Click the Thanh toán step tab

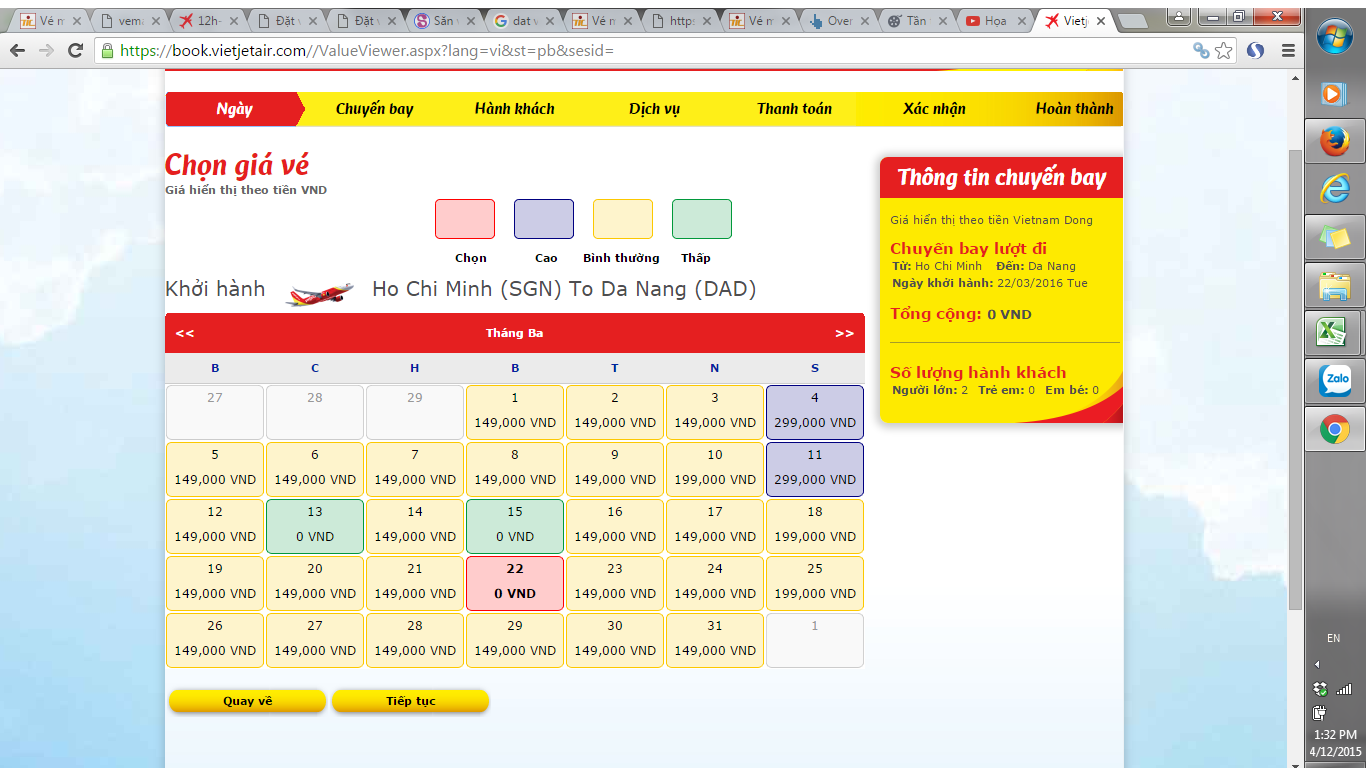pos(795,109)
